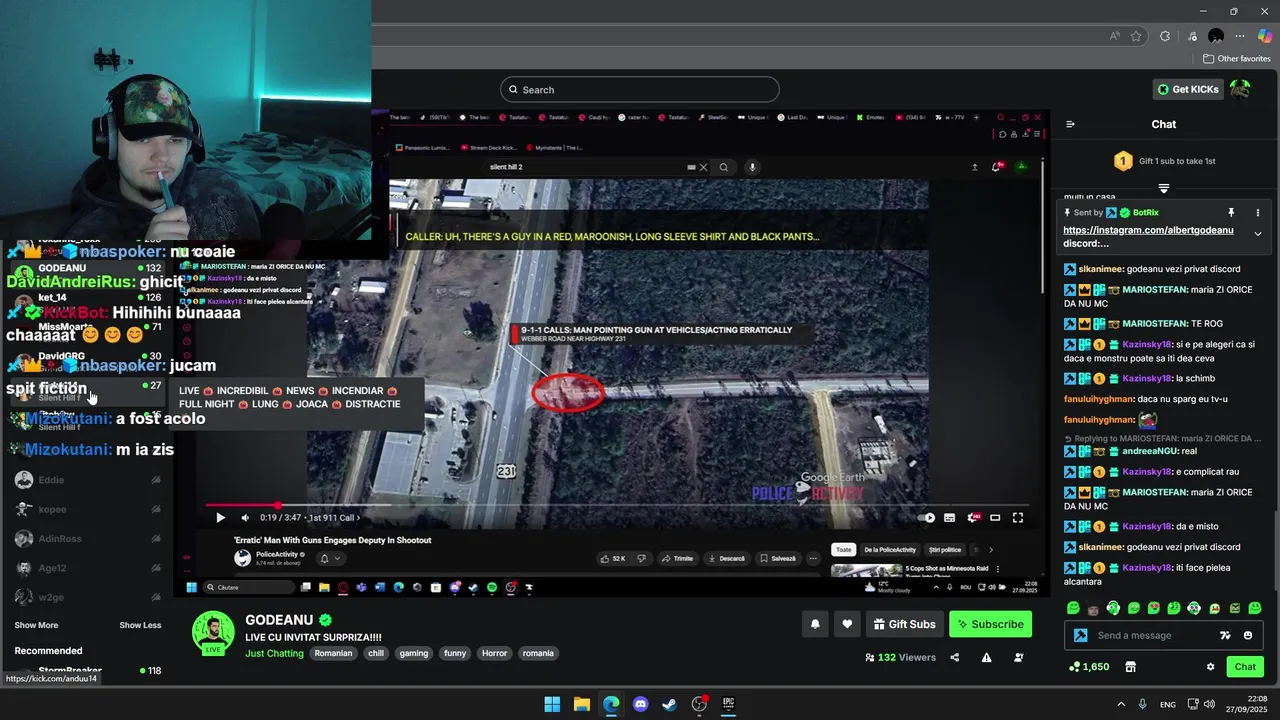This screenshot has height=720, width=1280.
Task: Open the chat shop icon
Action: pyautogui.click(x=1130, y=667)
